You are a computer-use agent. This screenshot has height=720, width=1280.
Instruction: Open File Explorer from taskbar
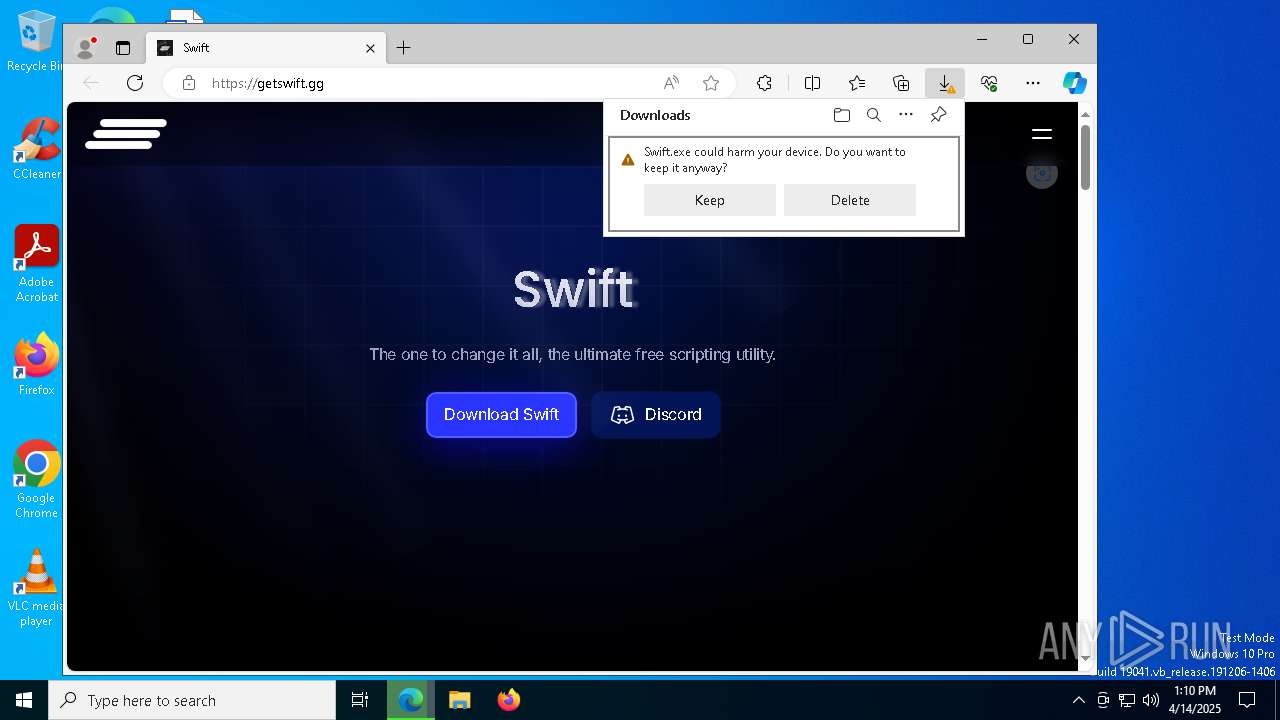[x=459, y=700]
